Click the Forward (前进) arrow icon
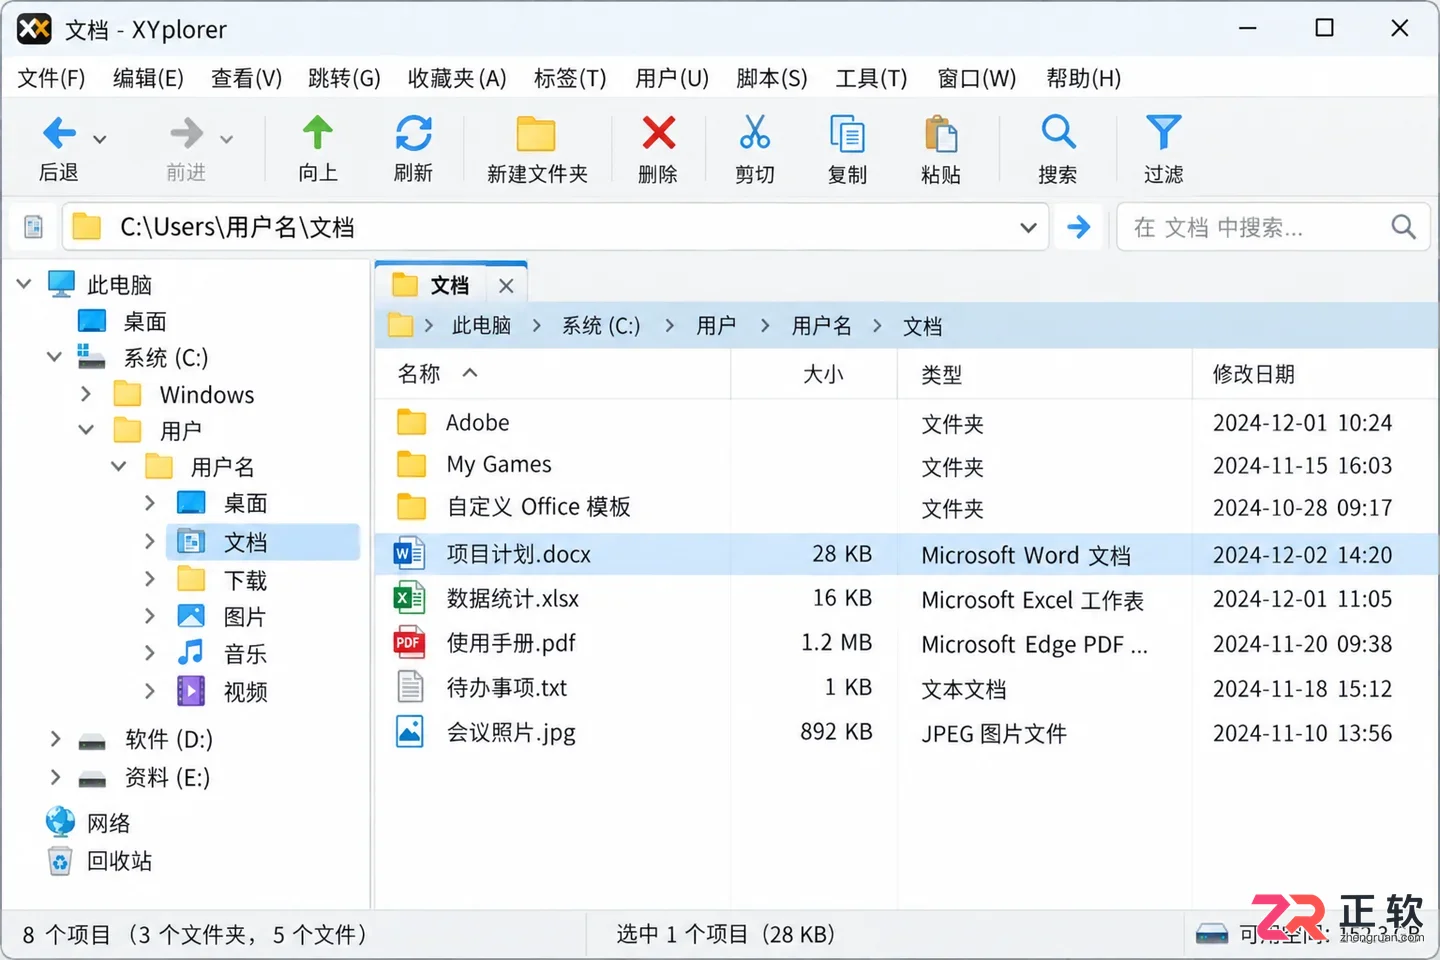The width and height of the screenshot is (1440, 960). (186, 133)
